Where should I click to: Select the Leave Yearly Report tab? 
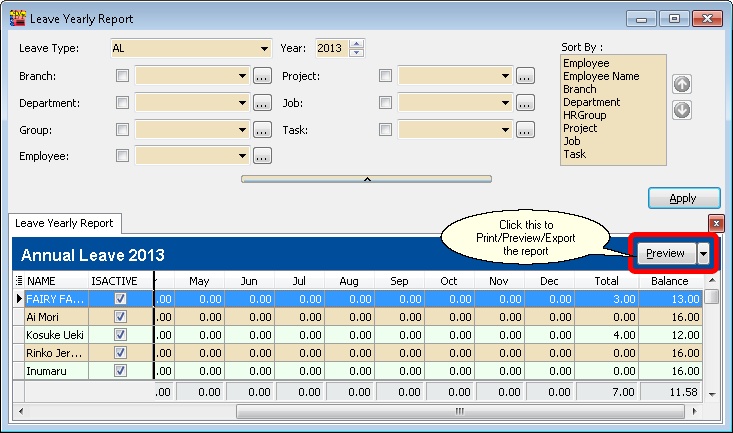point(64,223)
